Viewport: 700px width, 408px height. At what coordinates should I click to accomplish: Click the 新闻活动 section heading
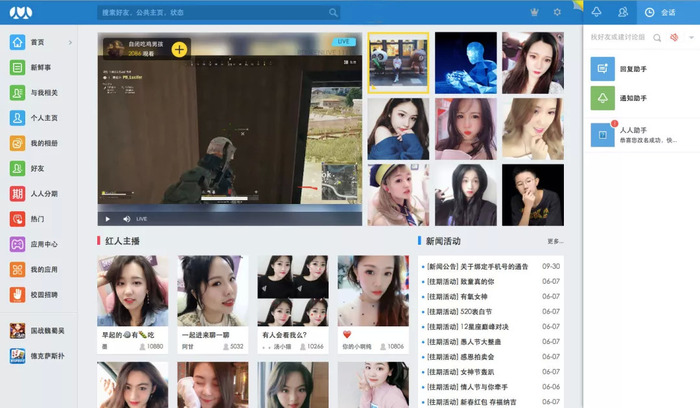point(443,241)
